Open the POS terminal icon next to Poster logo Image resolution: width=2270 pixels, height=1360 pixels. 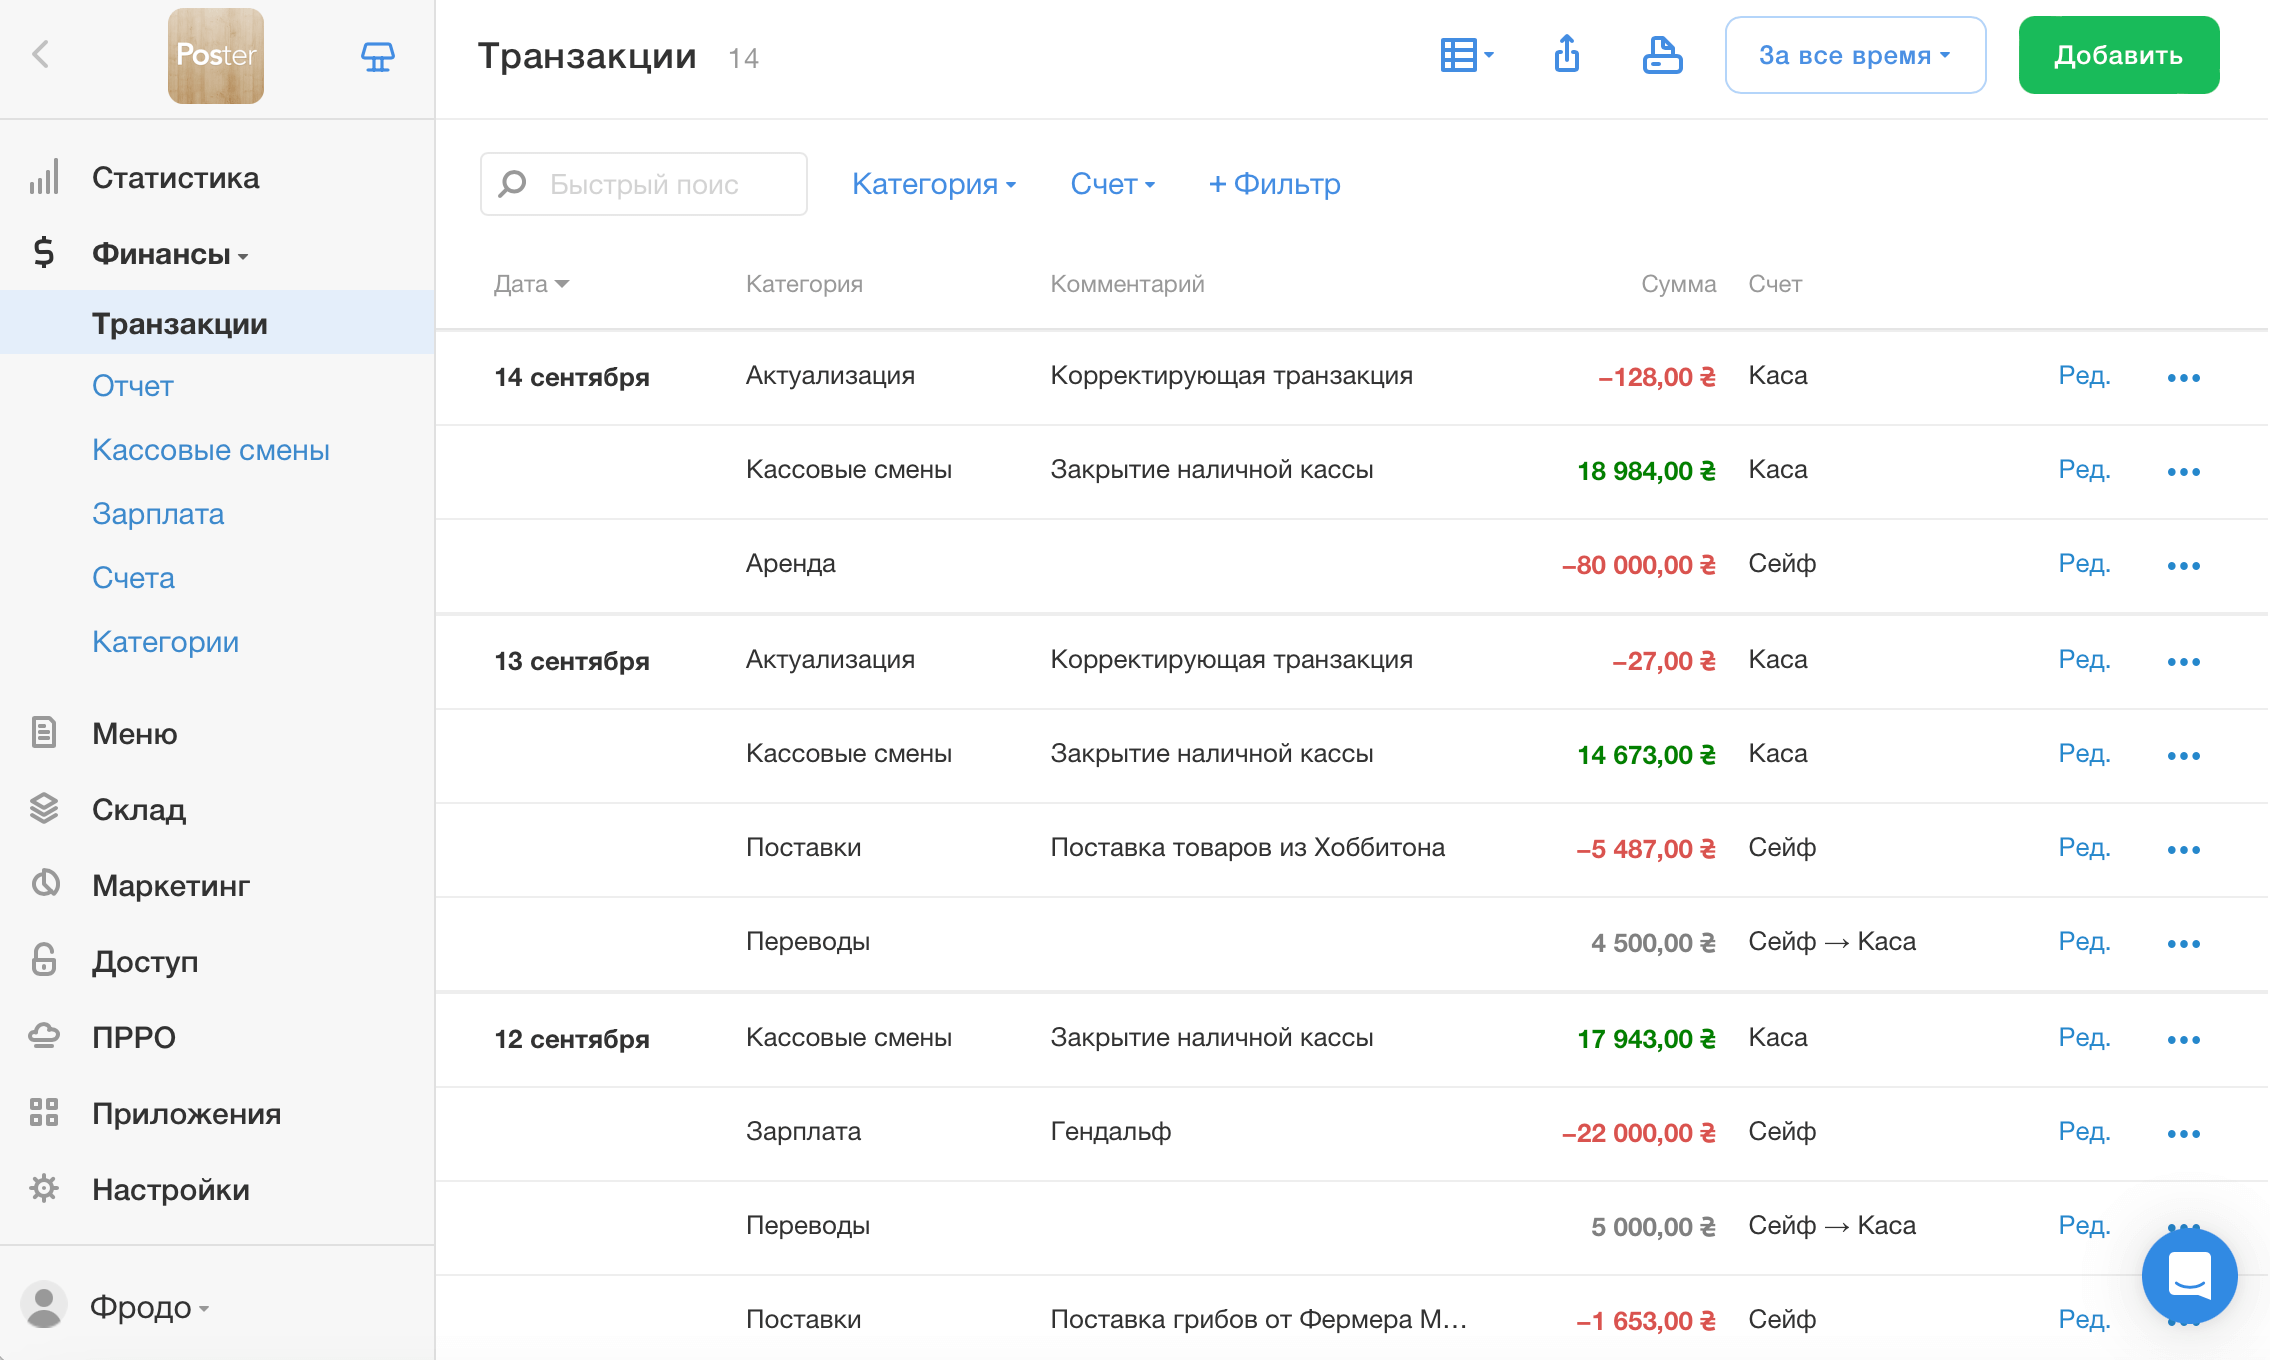(x=377, y=56)
